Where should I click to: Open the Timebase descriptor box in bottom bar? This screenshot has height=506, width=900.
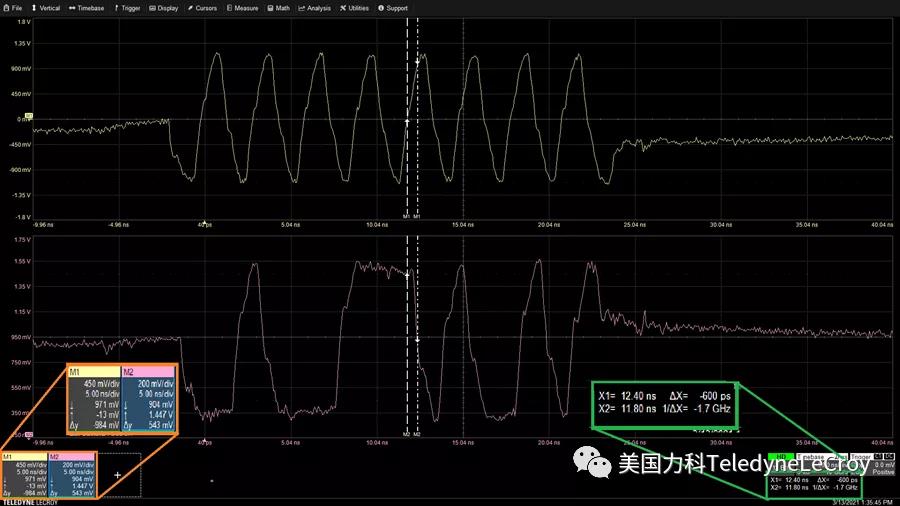pyautogui.click(x=808, y=456)
